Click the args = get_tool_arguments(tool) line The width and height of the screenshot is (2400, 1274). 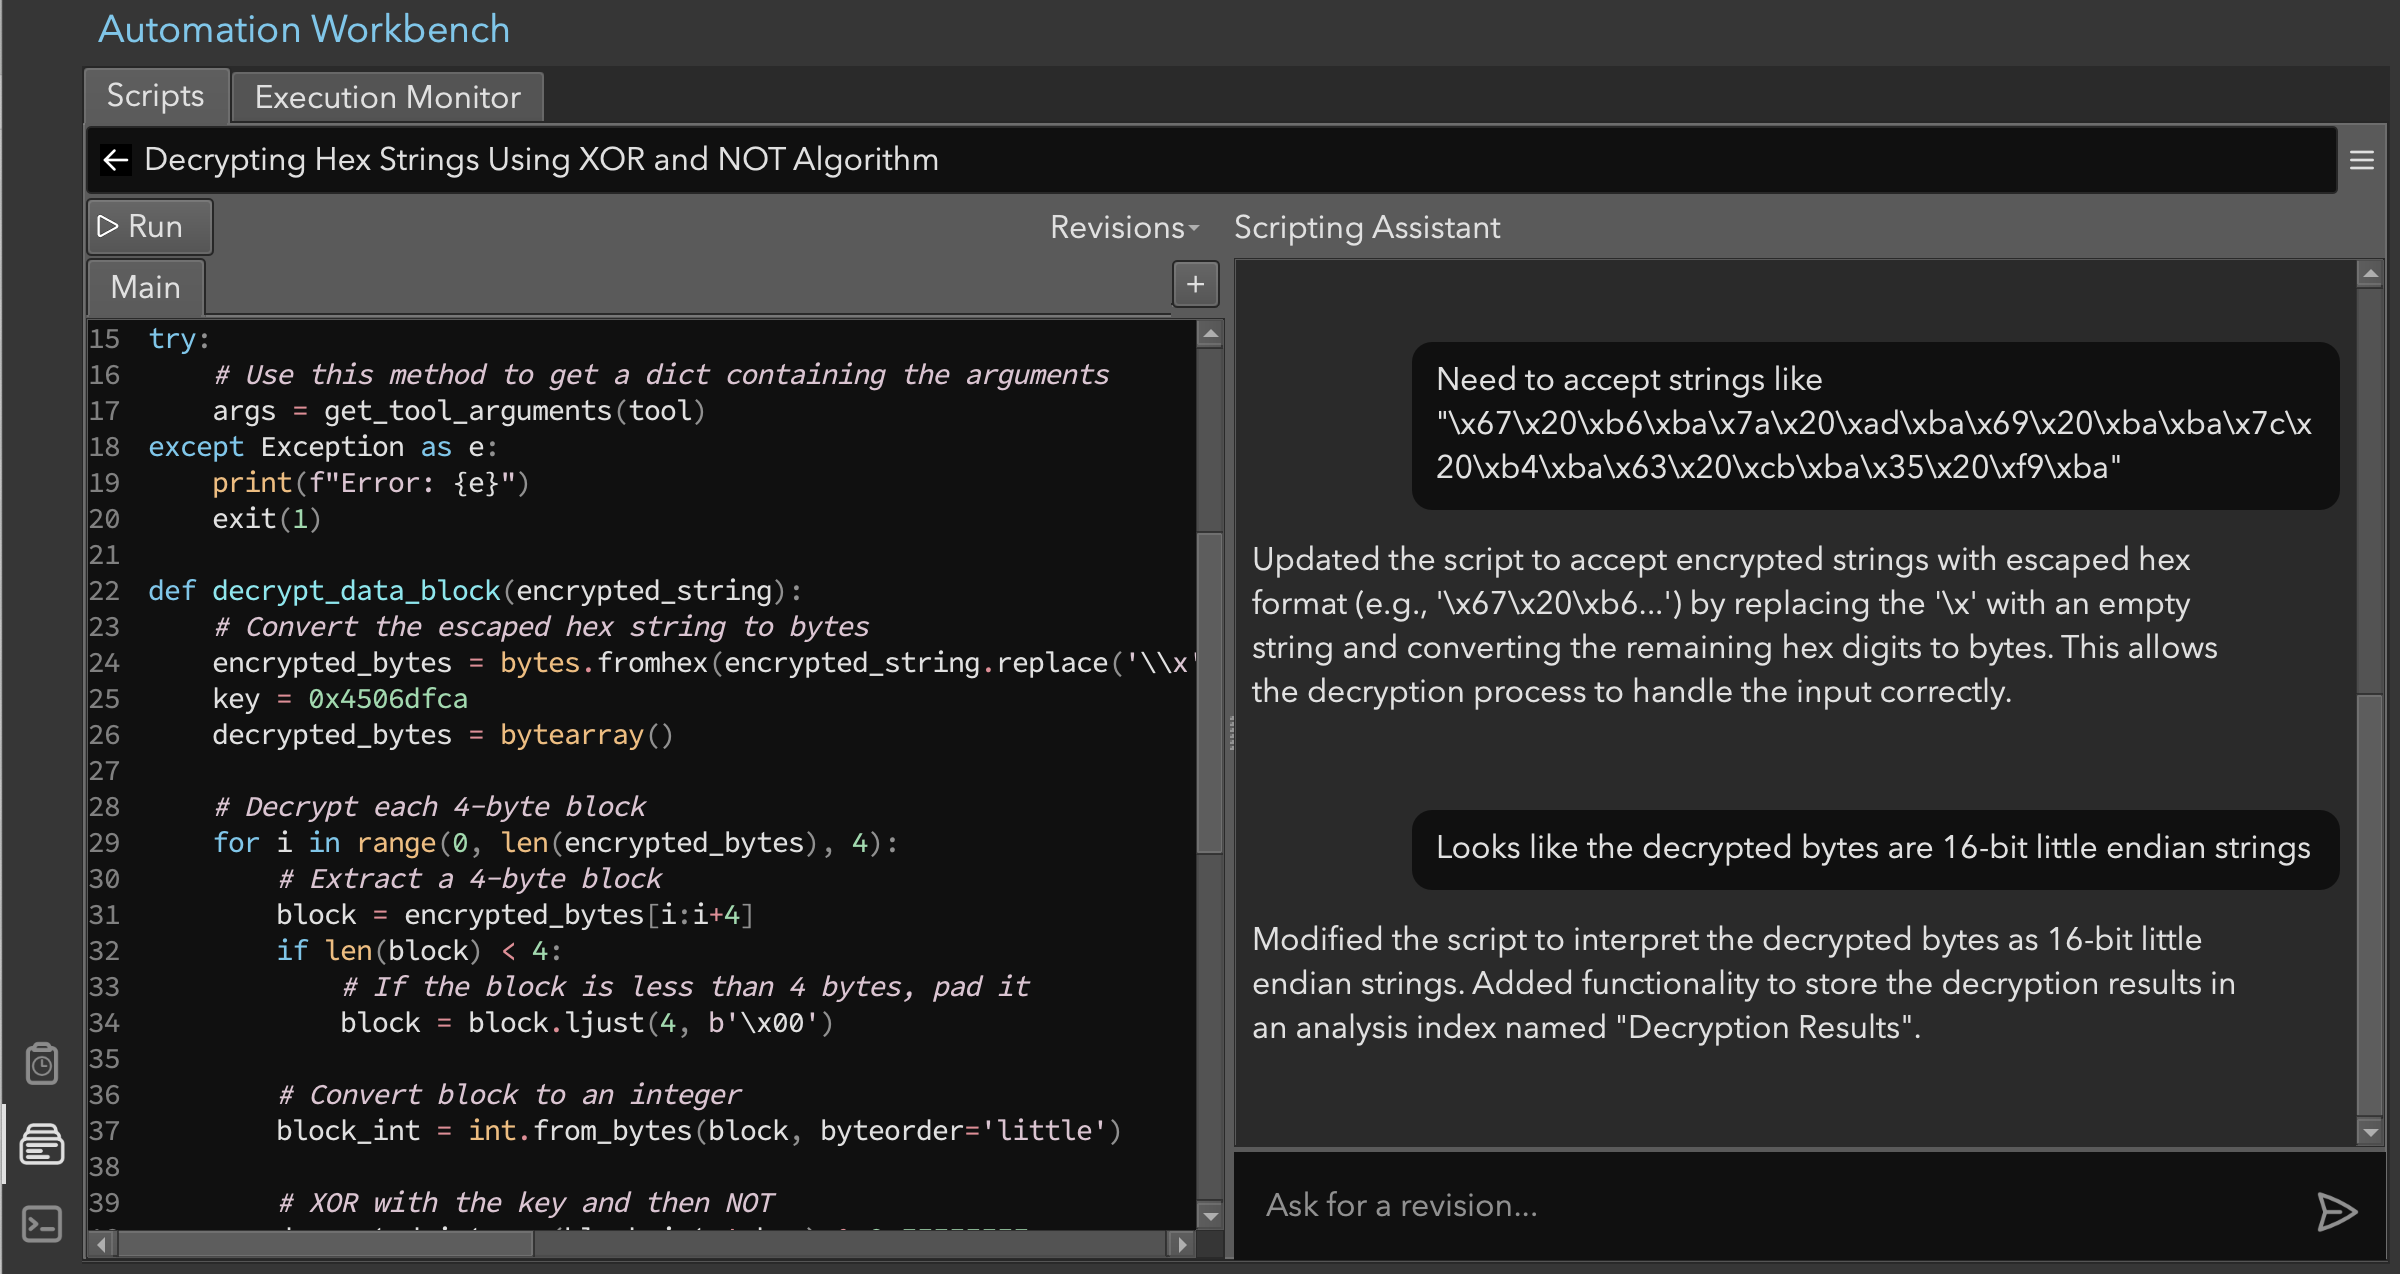pyautogui.click(x=459, y=411)
